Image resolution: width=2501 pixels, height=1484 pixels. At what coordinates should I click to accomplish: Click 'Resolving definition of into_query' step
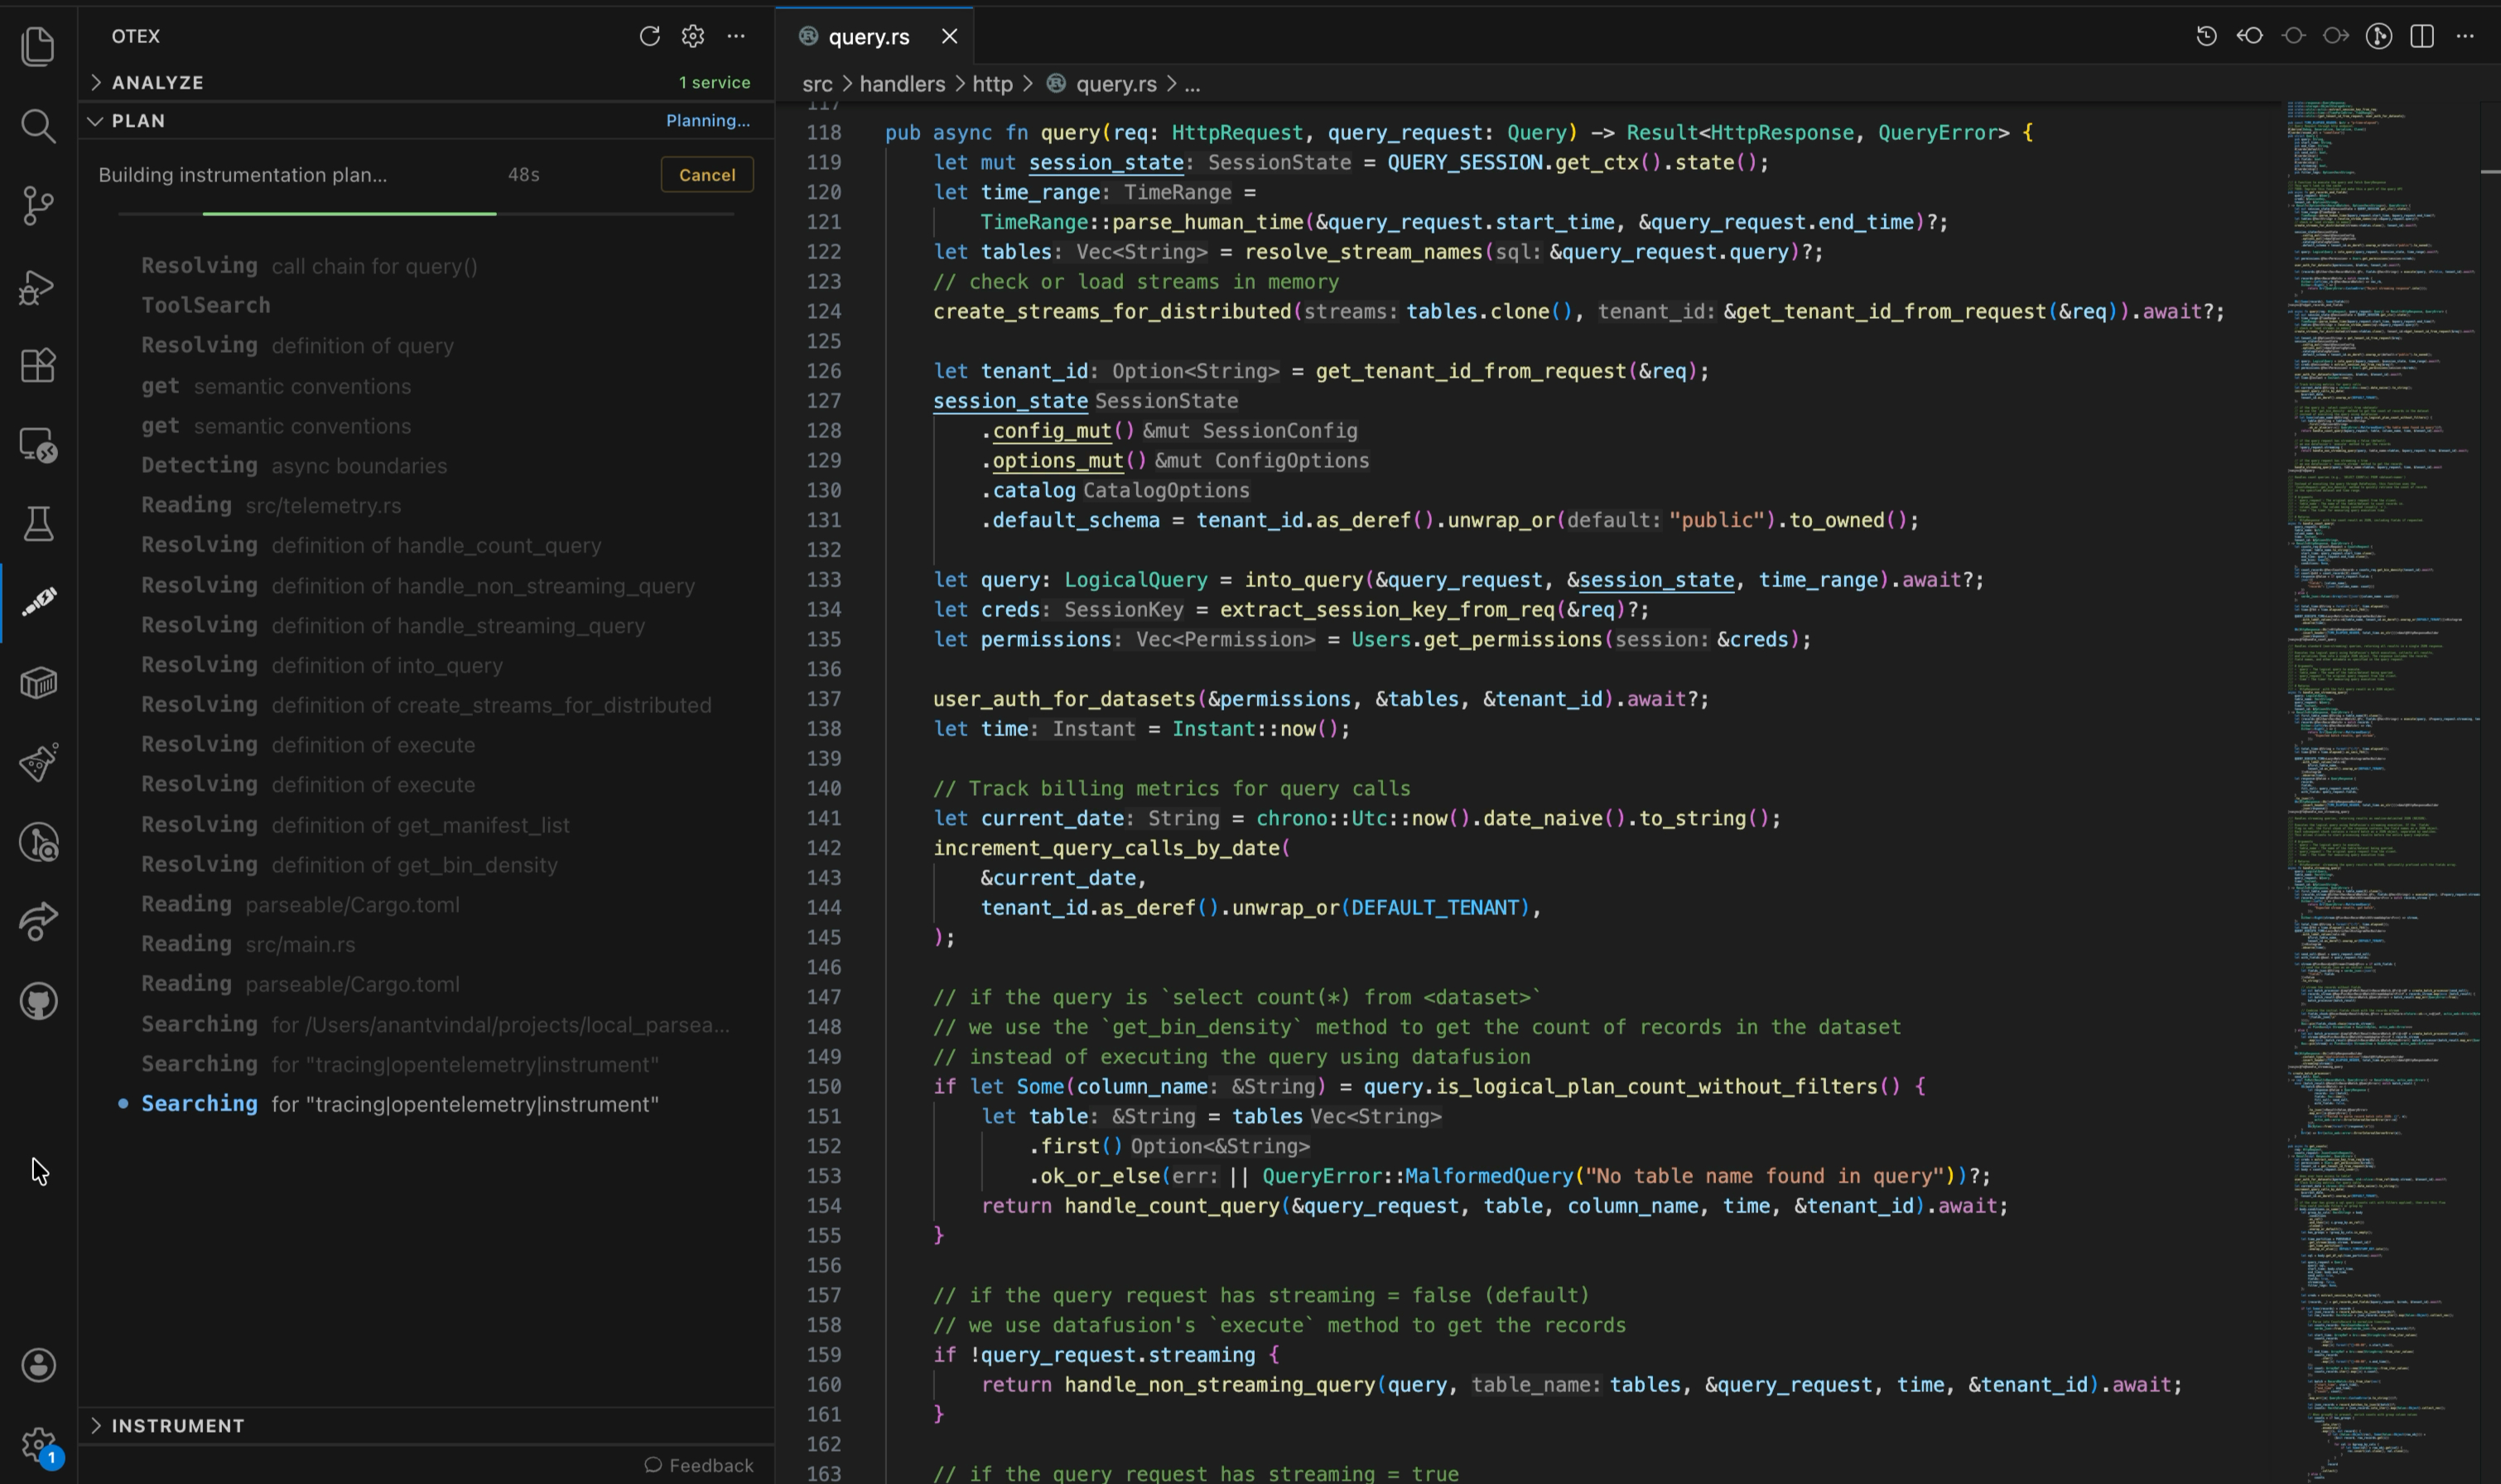[x=322, y=665]
